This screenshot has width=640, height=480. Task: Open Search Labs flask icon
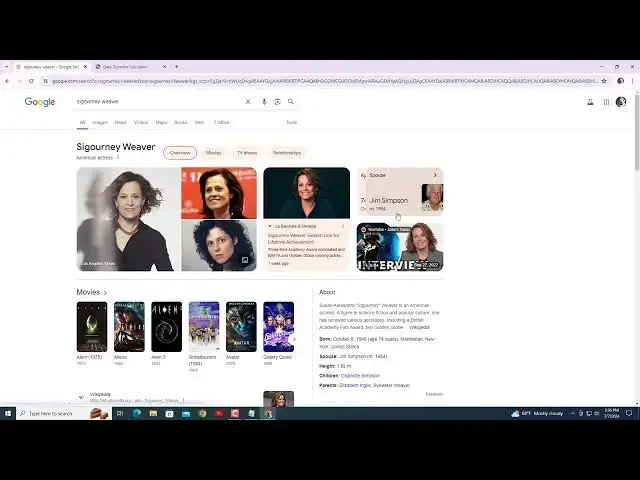point(590,102)
